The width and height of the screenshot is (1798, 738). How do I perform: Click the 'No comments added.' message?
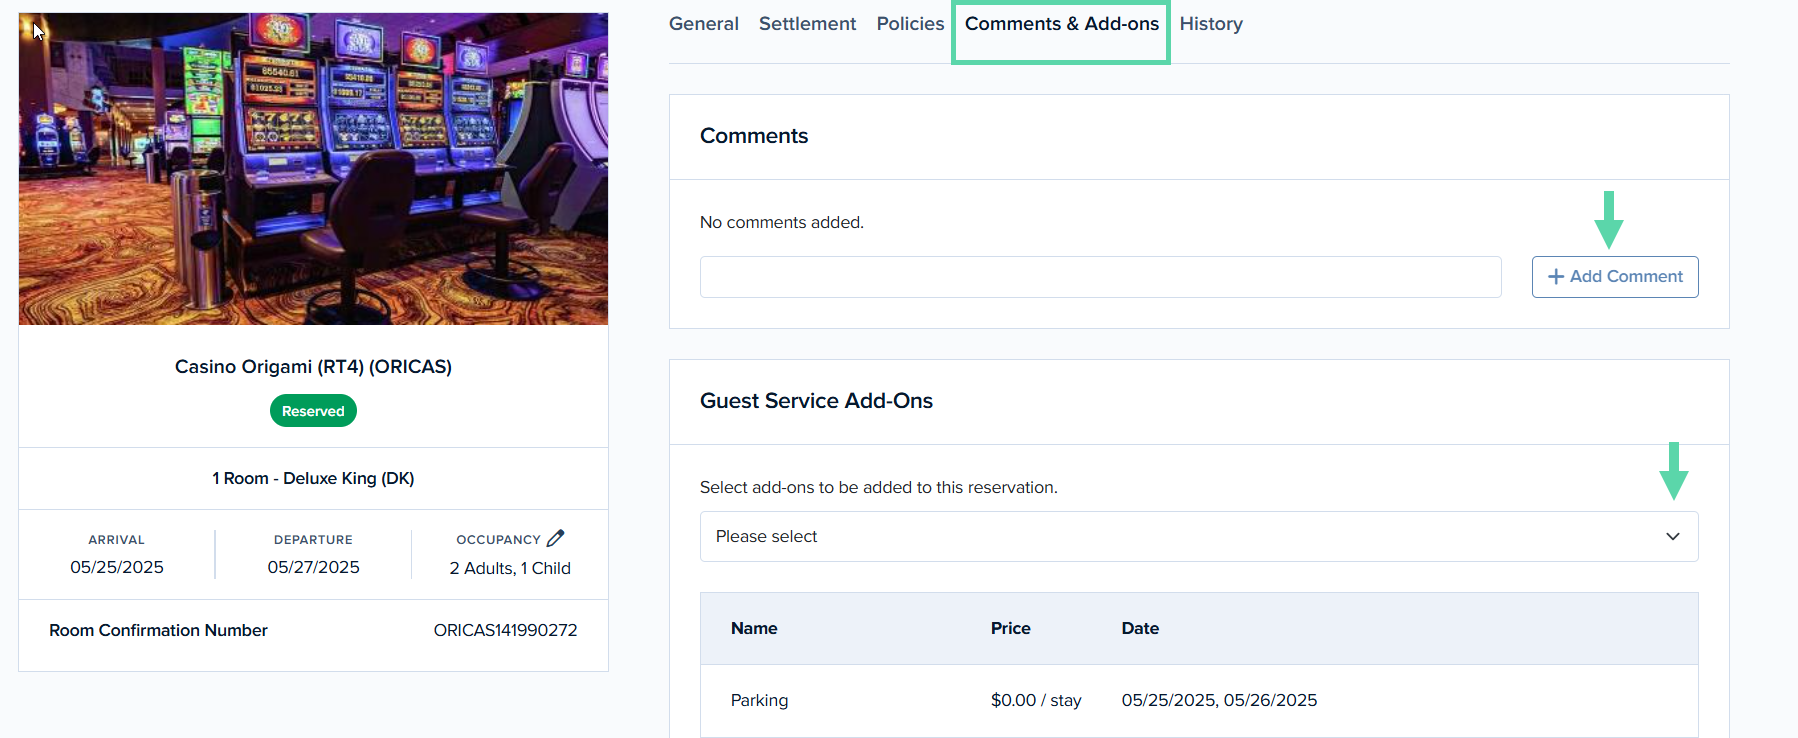click(x=782, y=223)
